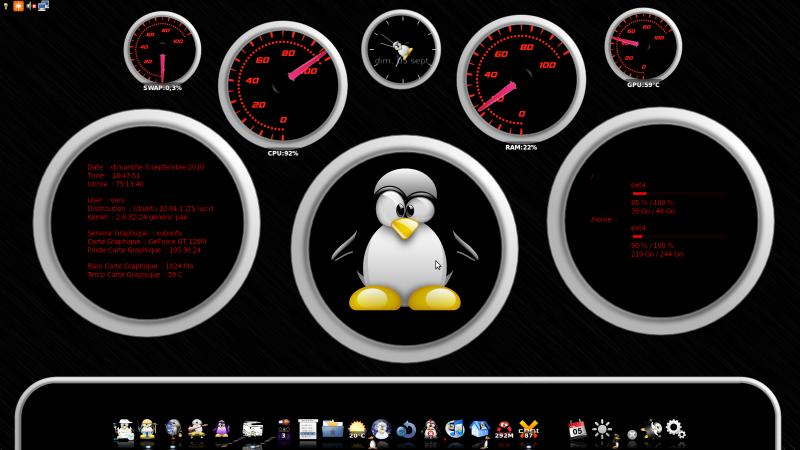Click the 219 Go / 244 Go disk text

pyautogui.click(x=657, y=254)
